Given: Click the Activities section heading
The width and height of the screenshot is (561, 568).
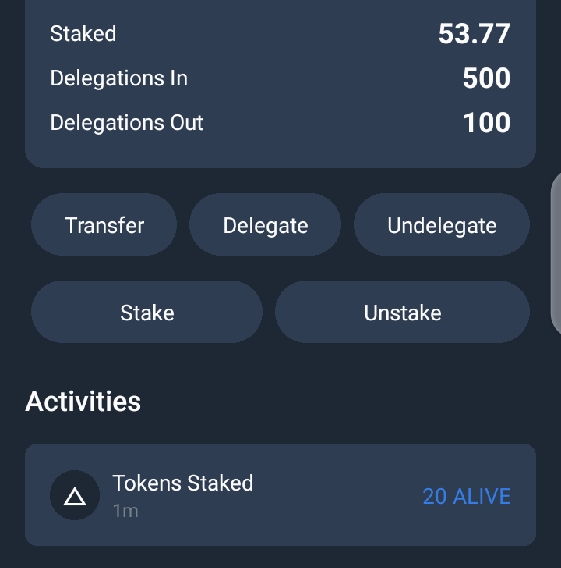Looking at the screenshot, I should pos(83,401).
